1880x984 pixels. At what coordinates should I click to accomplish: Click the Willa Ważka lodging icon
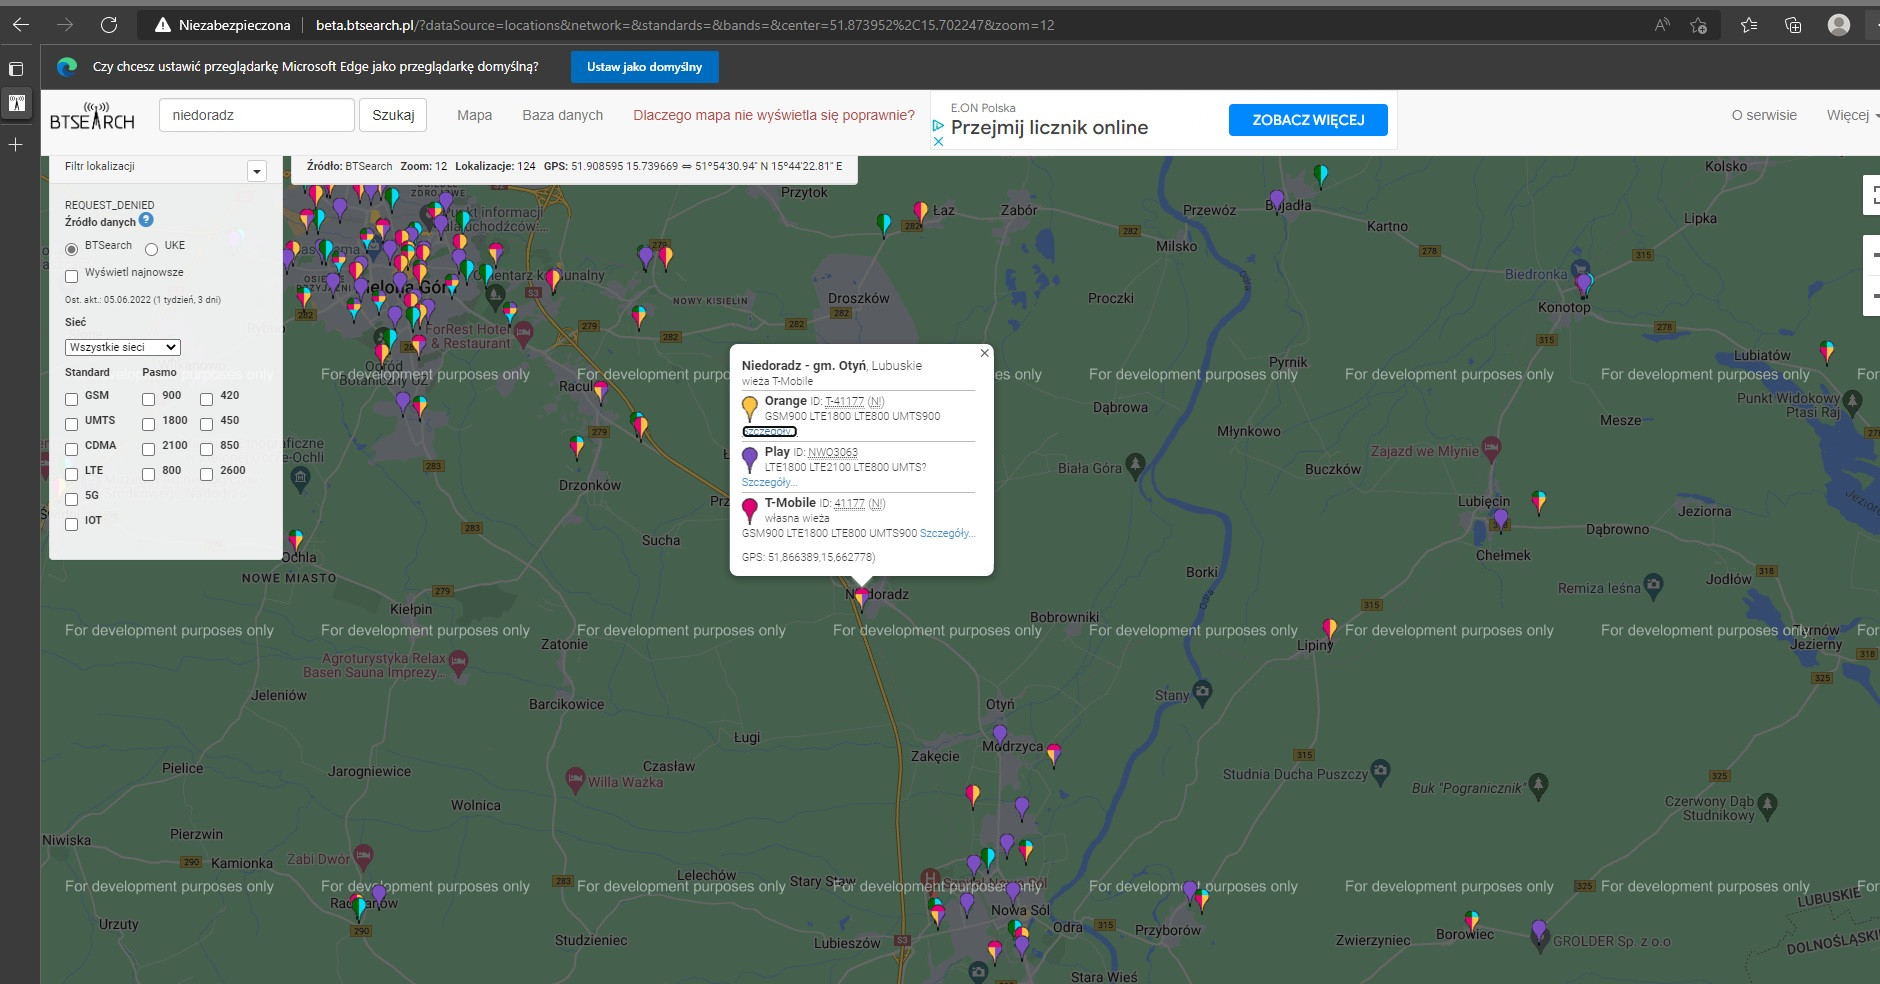point(575,779)
